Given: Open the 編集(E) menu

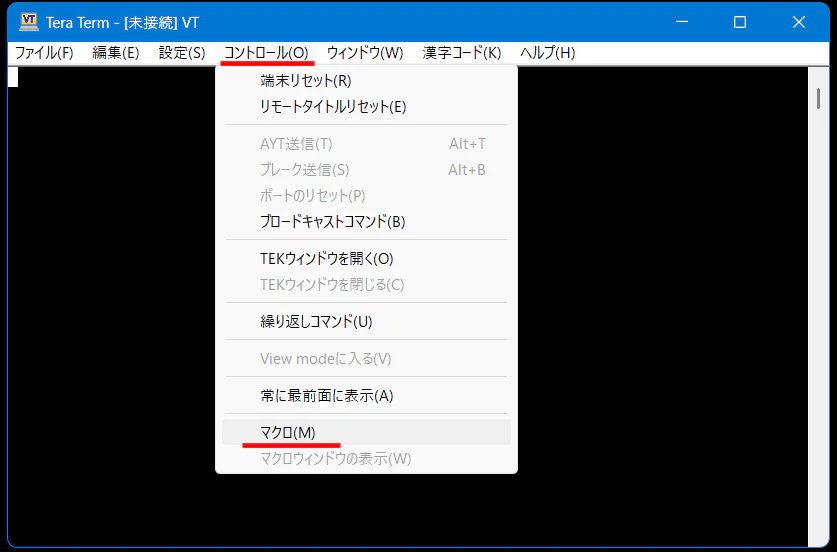Looking at the screenshot, I should point(116,53).
